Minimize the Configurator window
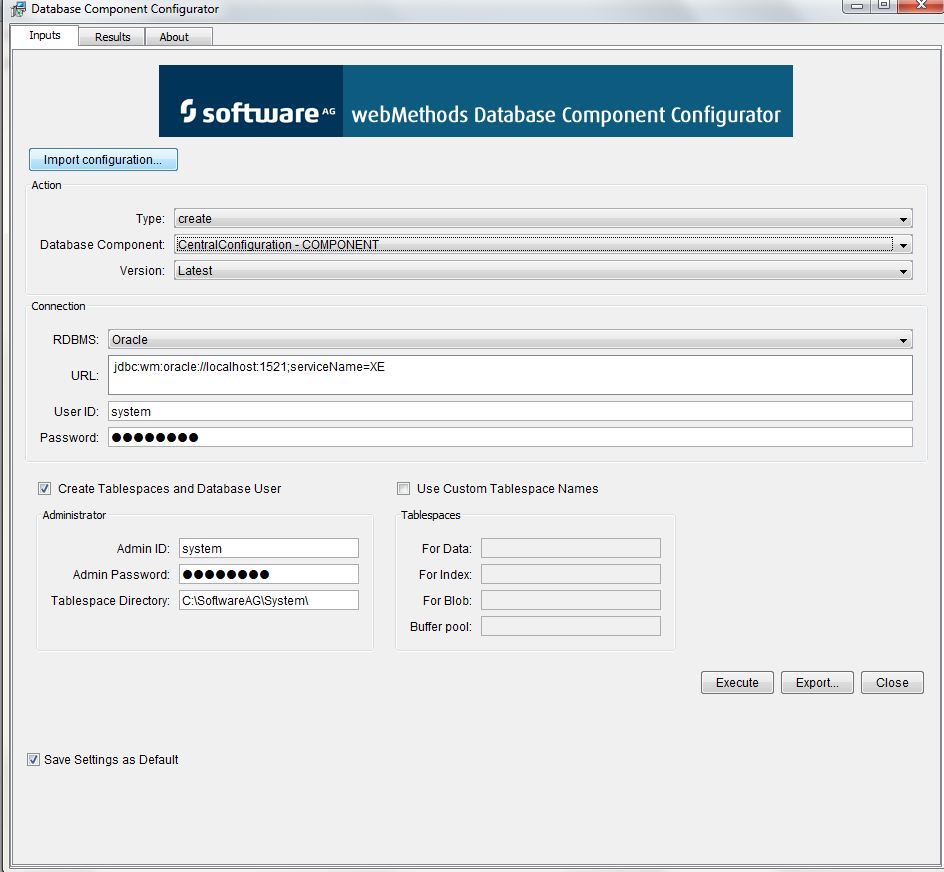This screenshot has width=944, height=872. 856,5
